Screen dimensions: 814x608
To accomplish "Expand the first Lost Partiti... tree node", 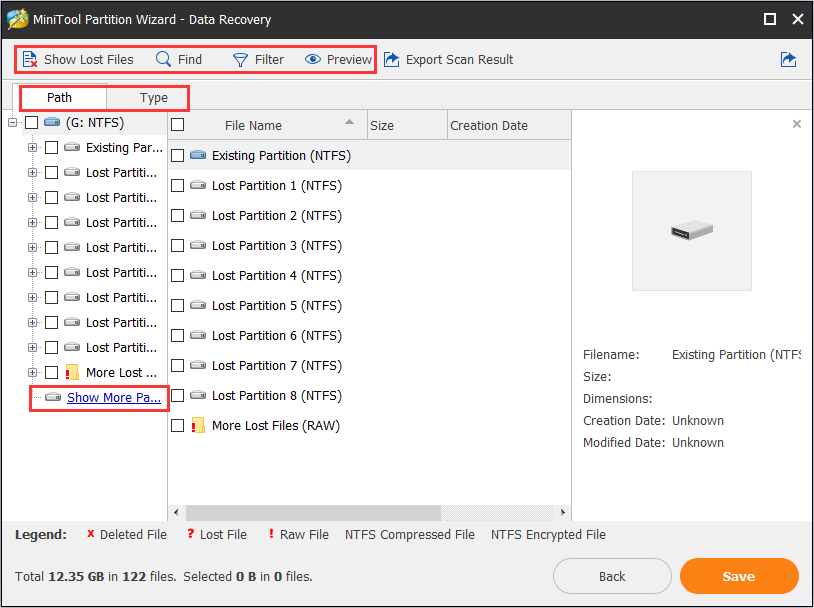I will [x=32, y=172].
